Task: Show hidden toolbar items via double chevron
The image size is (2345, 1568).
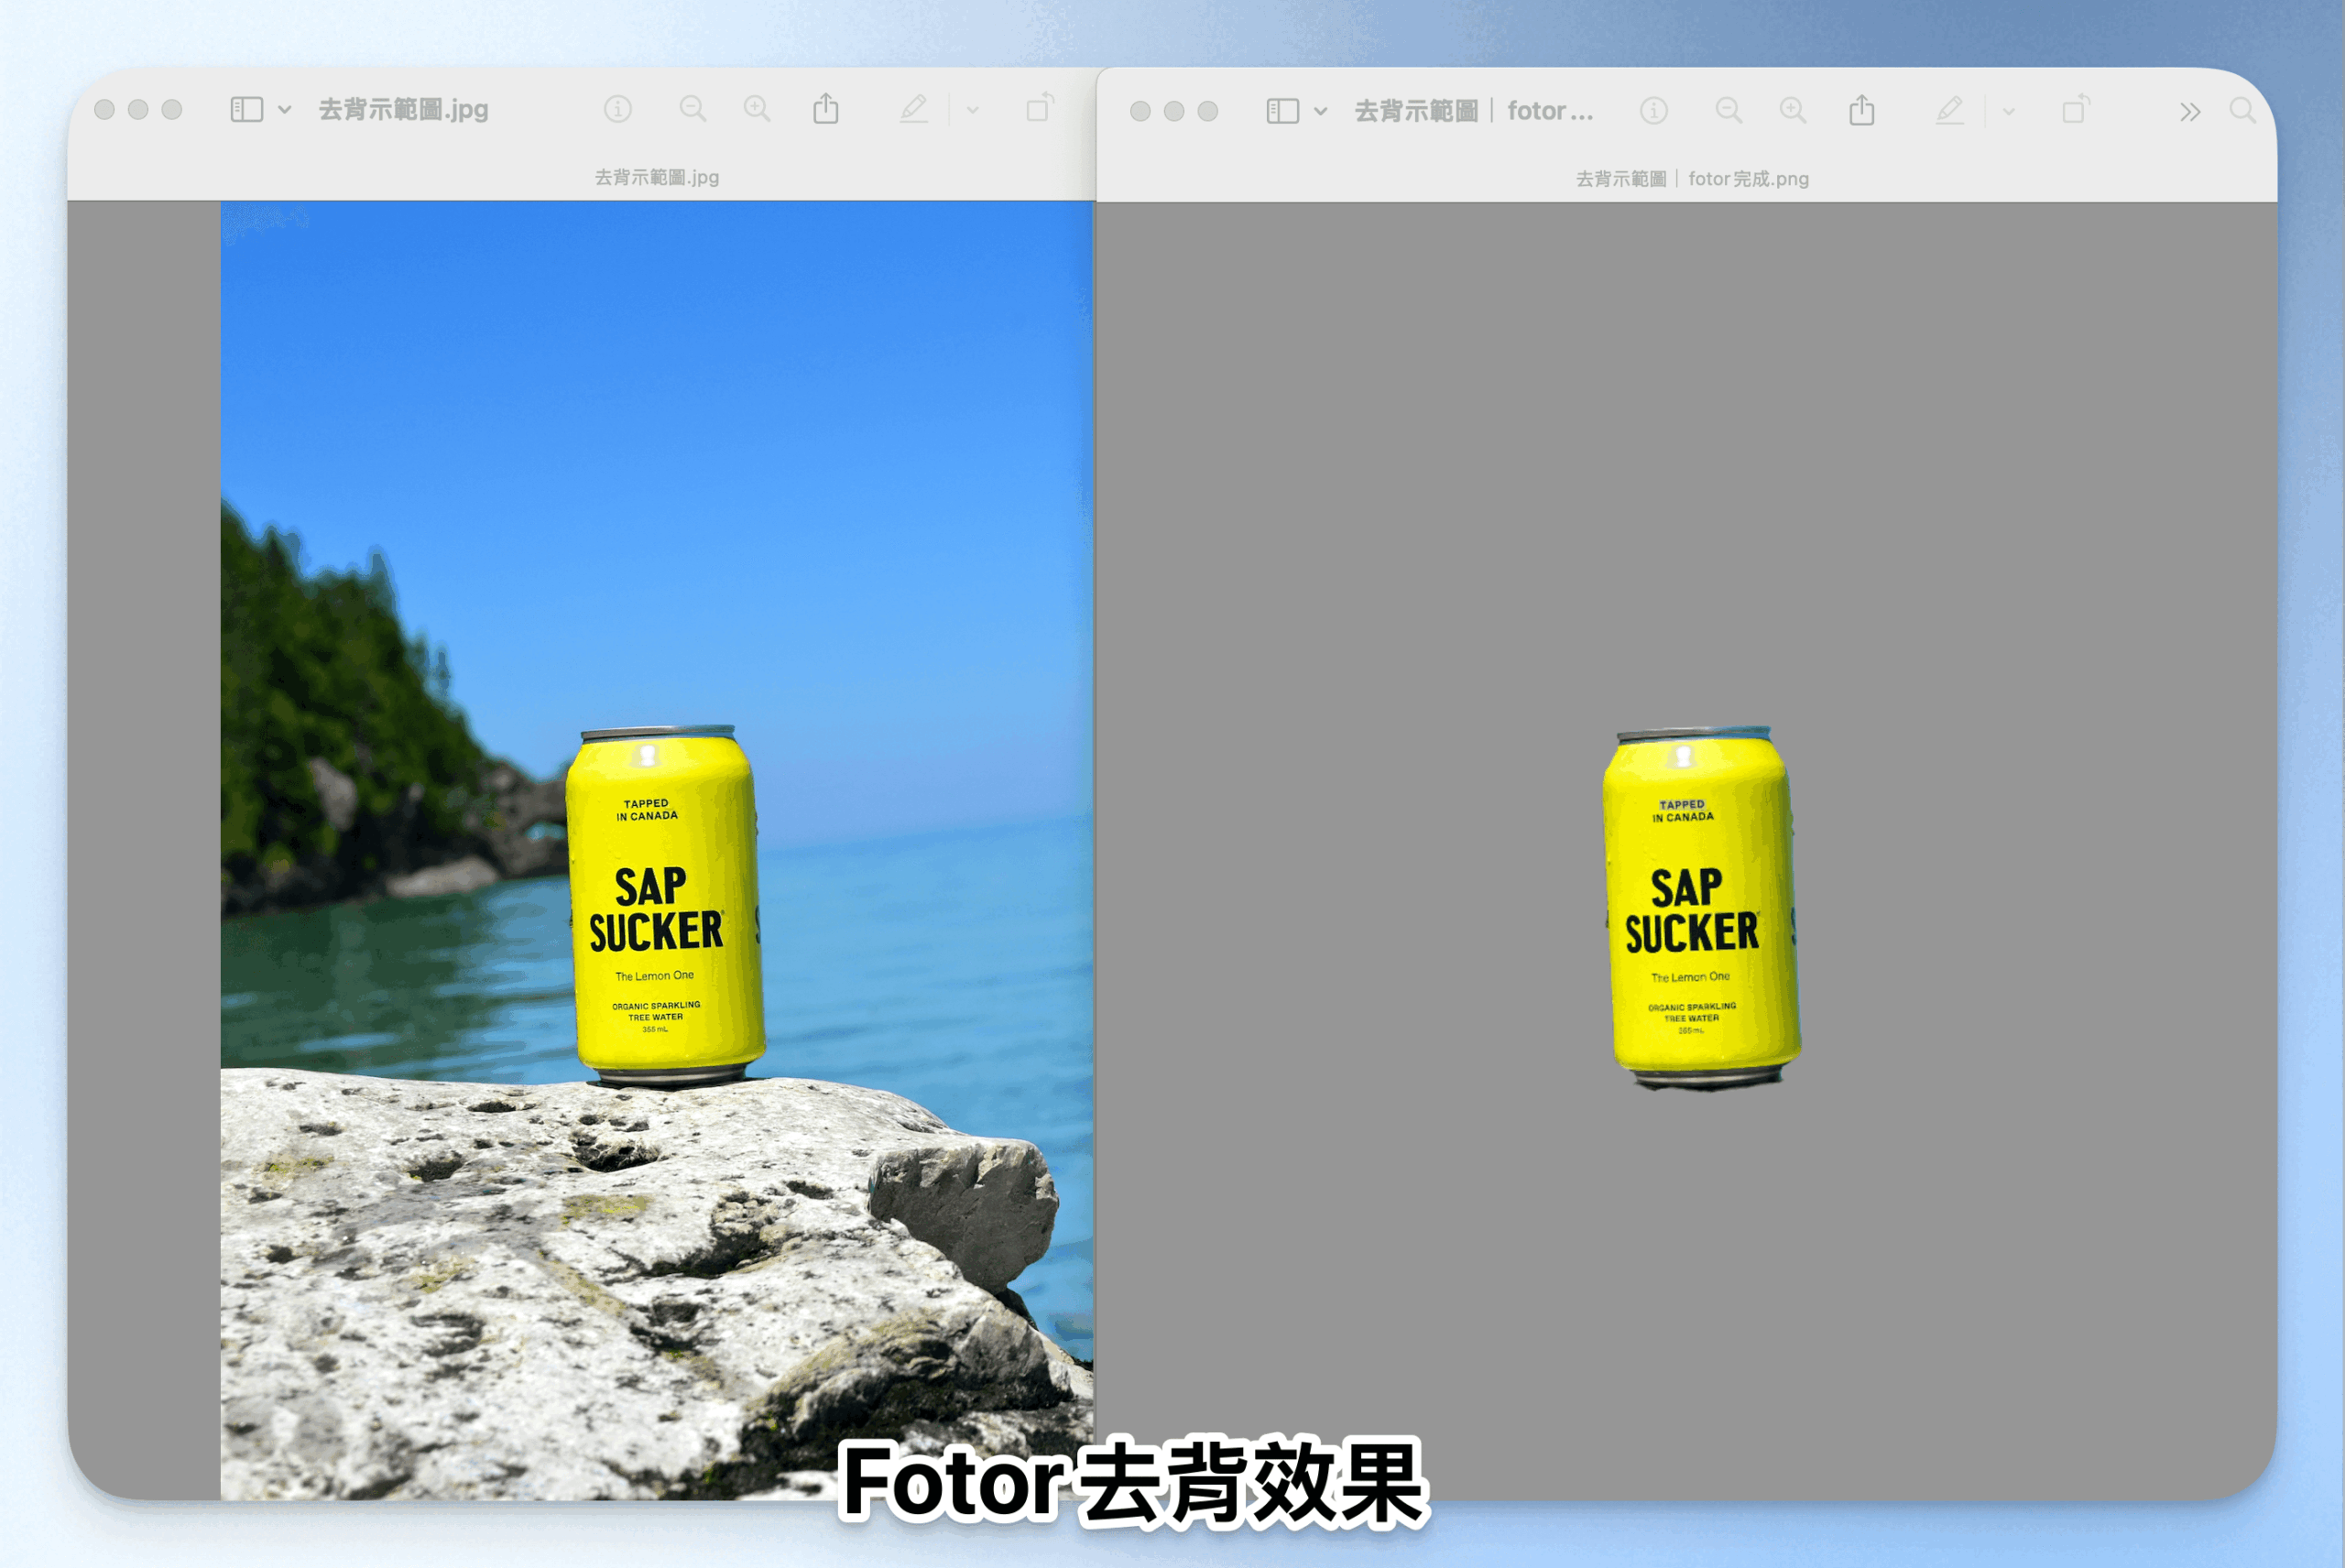Action: [x=2190, y=112]
